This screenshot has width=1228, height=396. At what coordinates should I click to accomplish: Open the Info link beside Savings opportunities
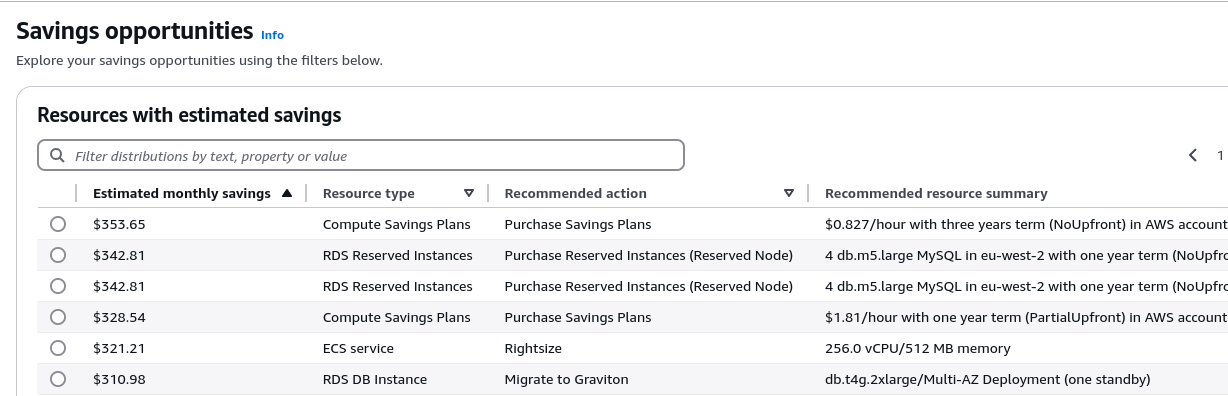(272, 35)
